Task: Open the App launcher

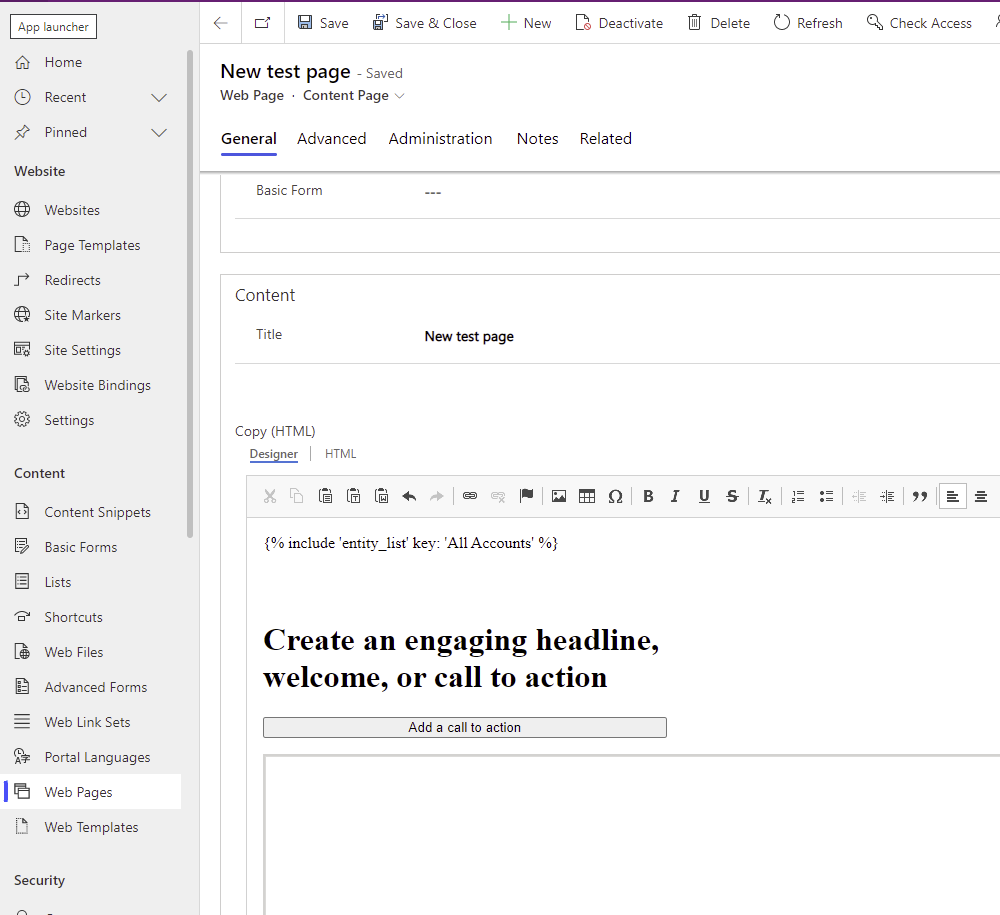Action: point(54,27)
